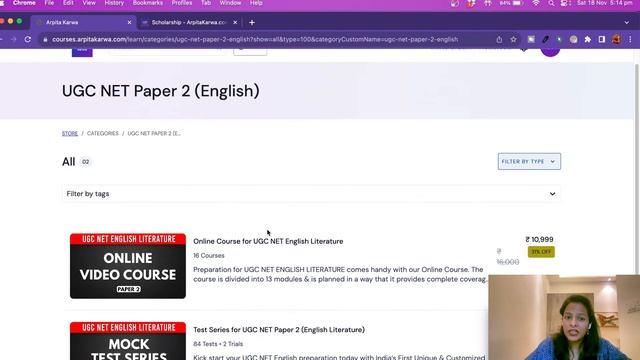Open the CATEGORIES breadcrumb

[x=102, y=133]
